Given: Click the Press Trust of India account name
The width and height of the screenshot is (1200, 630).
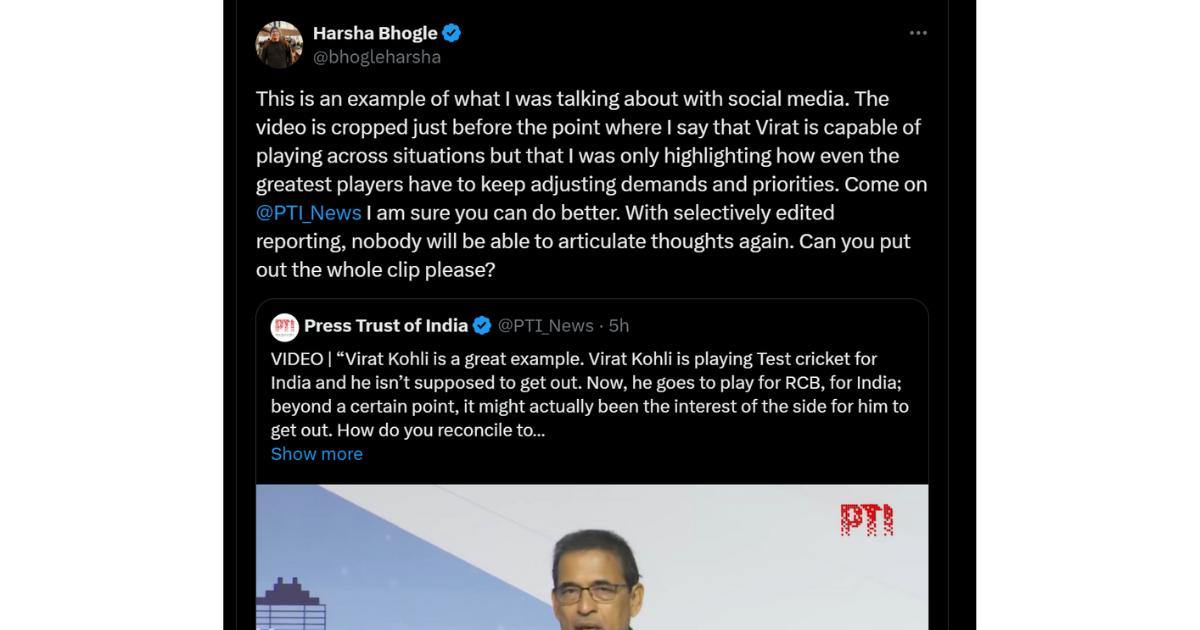Looking at the screenshot, I should pos(386,326).
